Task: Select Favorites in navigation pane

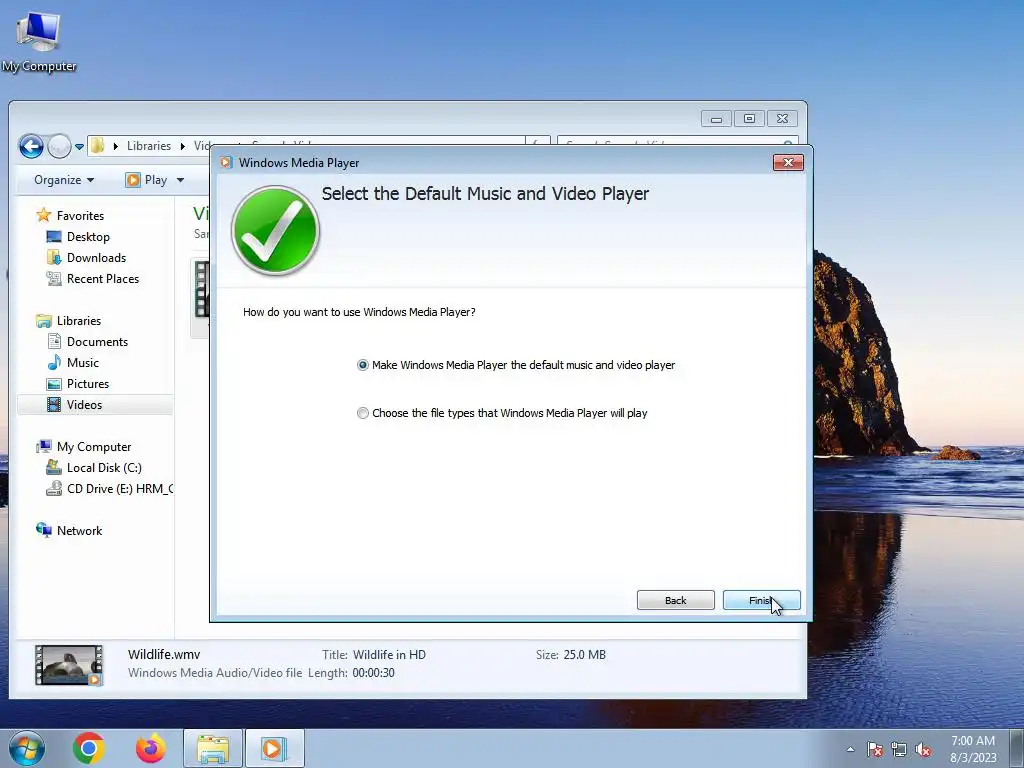Action: [80, 216]
